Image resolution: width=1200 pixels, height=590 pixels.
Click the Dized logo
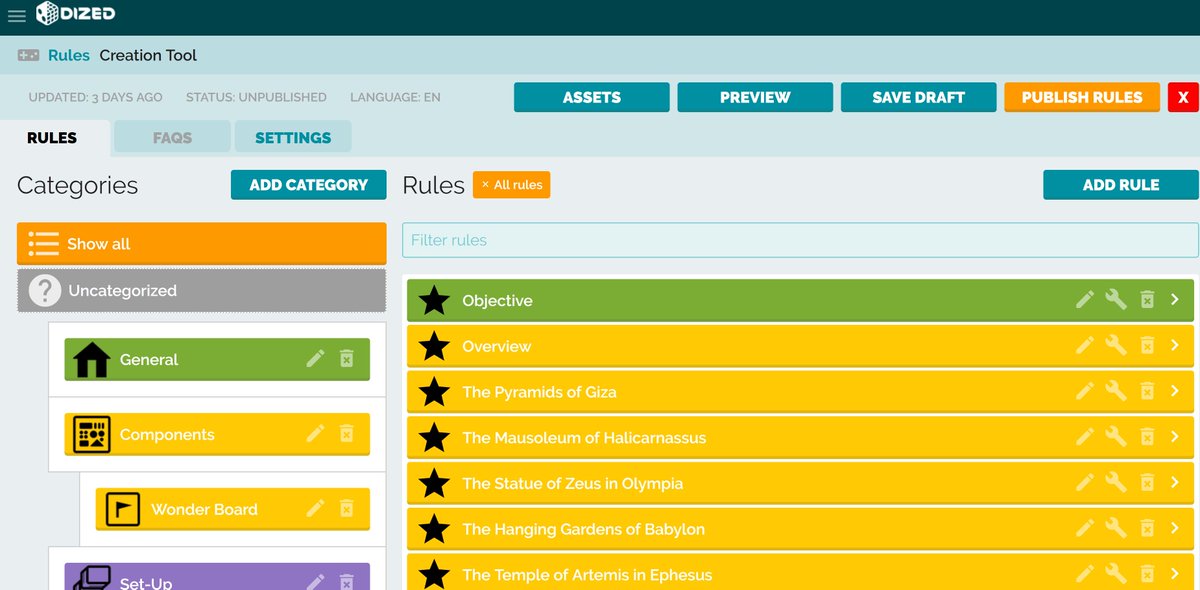75,14
